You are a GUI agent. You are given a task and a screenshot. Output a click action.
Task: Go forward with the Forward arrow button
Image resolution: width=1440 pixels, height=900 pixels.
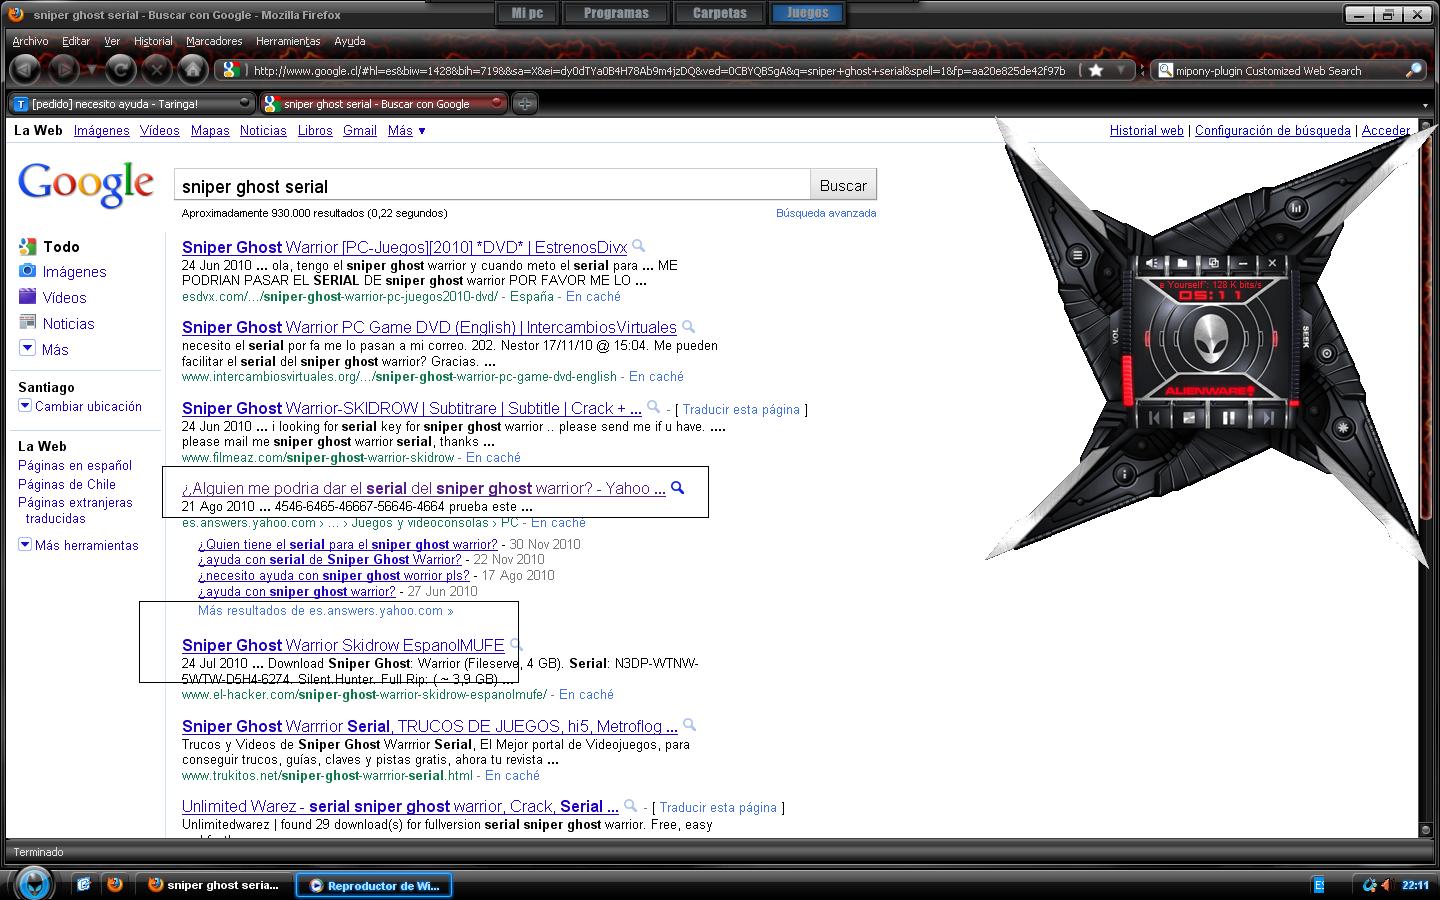click(64, 69)
